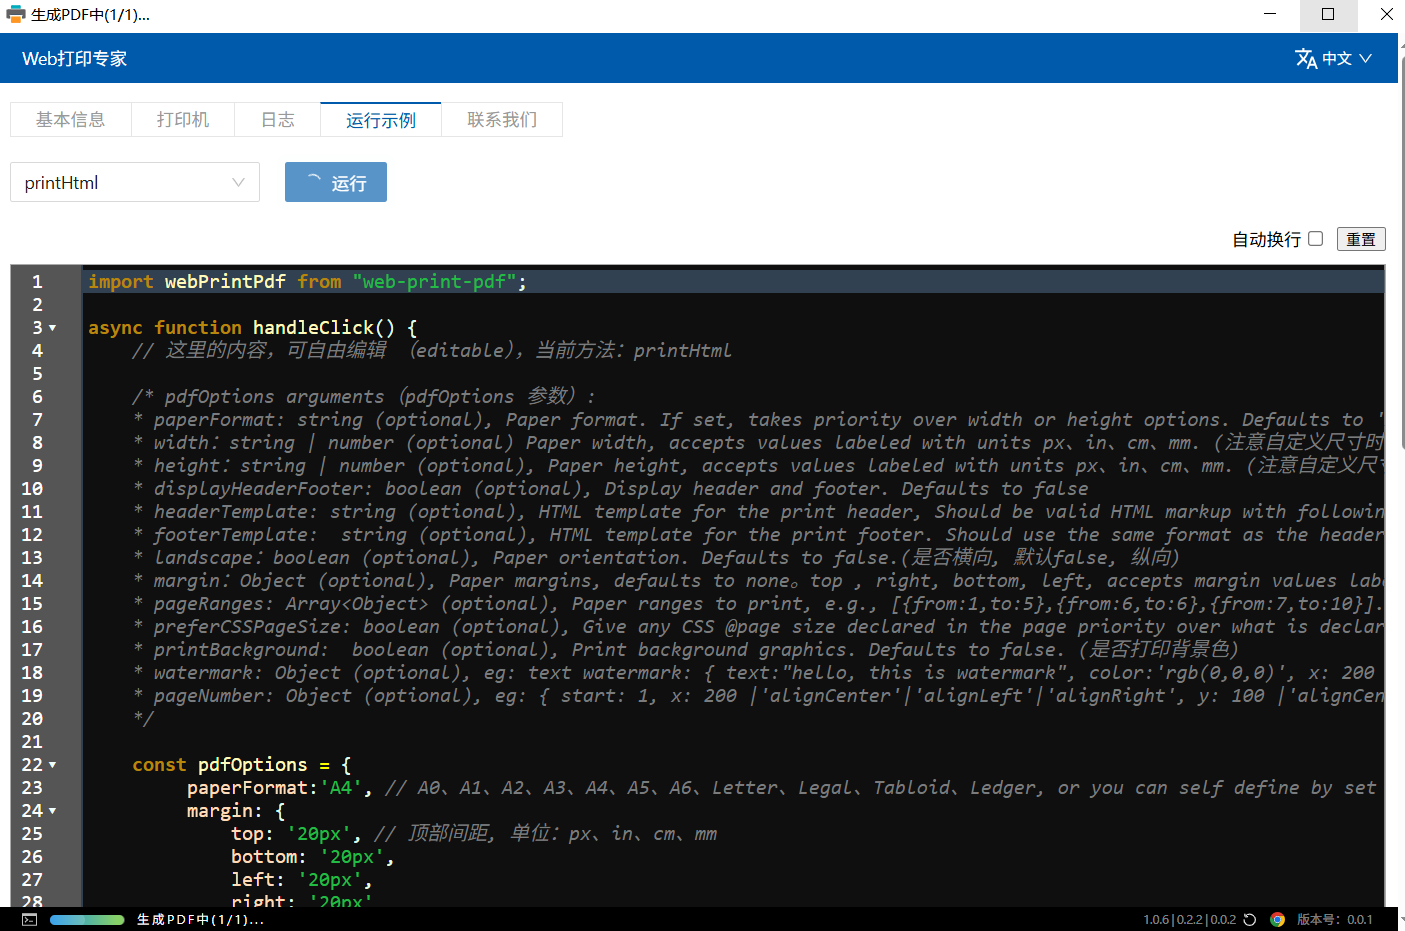The image size is (1405, 931).
Task: Switch to the 基本信息 tab
Action: [x=70, y=119]
